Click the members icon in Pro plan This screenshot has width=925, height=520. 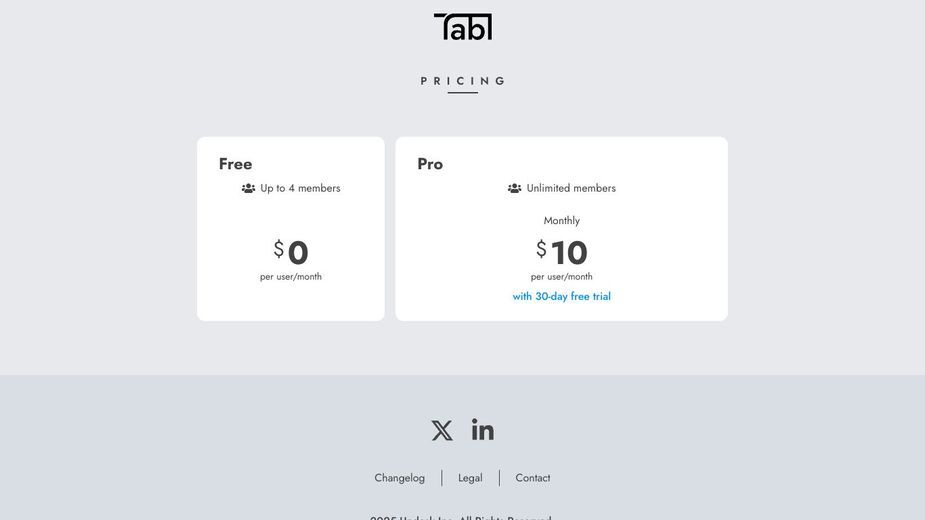tap(514, 188)
